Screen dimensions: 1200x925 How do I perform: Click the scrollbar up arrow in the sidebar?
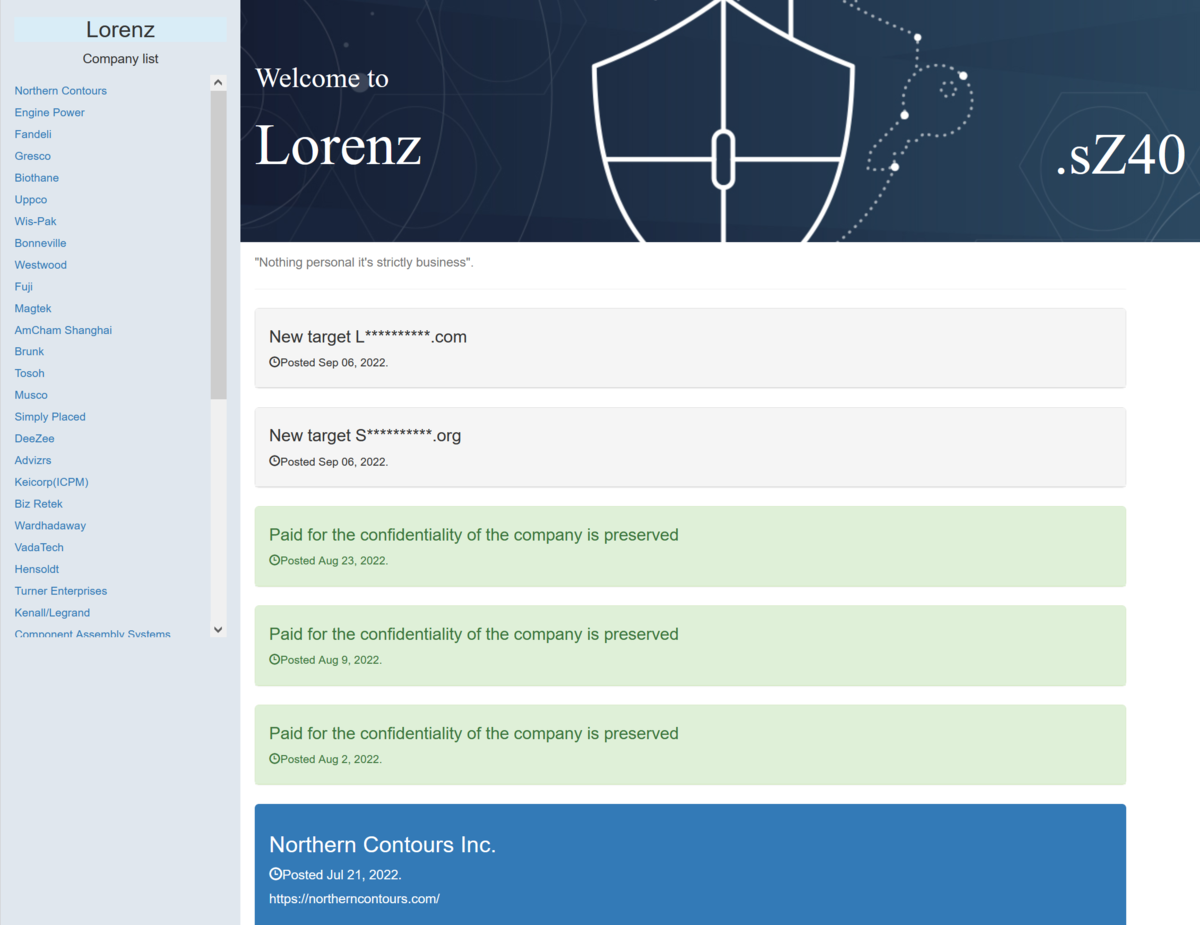click(x=218, y=81)
